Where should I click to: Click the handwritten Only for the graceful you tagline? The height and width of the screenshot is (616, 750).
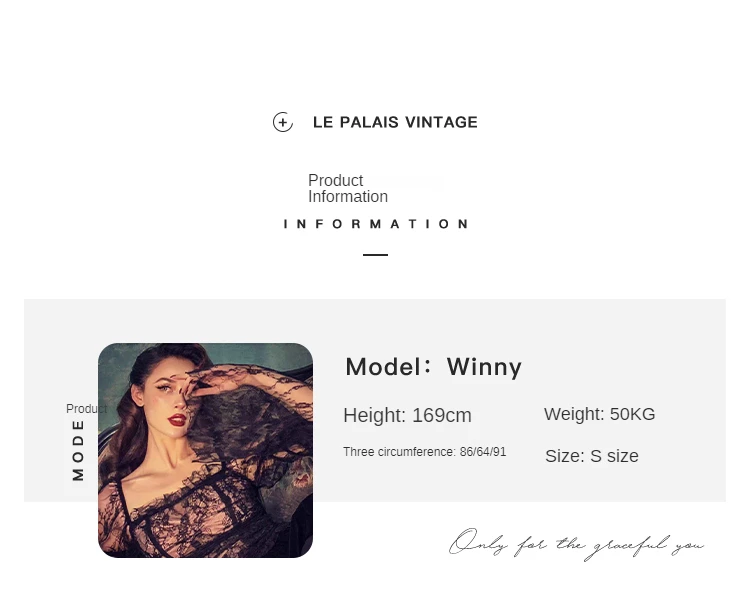(576, 544)
